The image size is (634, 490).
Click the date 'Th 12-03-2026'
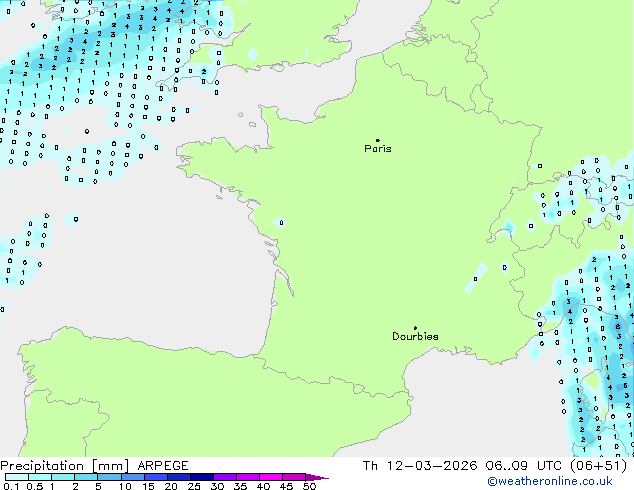tap(420, 466)
